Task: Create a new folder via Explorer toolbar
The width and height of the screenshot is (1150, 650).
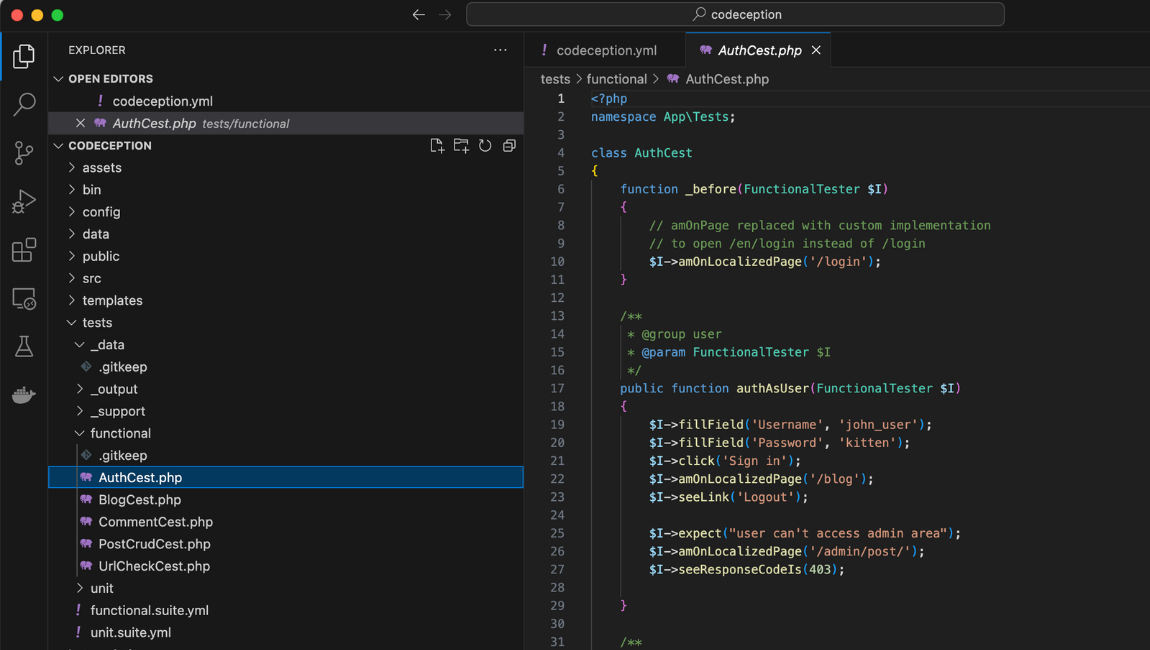Action: tap(461, 145)
